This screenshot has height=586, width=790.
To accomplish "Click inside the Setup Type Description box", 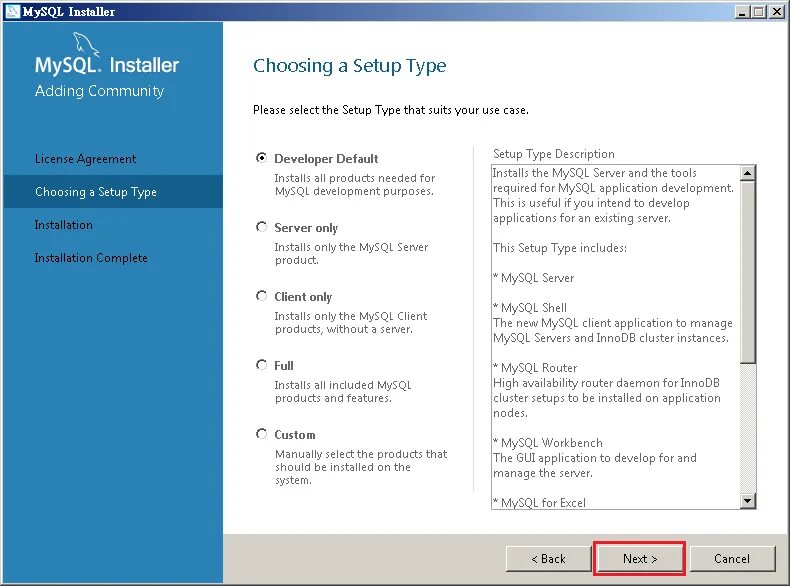I will (616, 337).
